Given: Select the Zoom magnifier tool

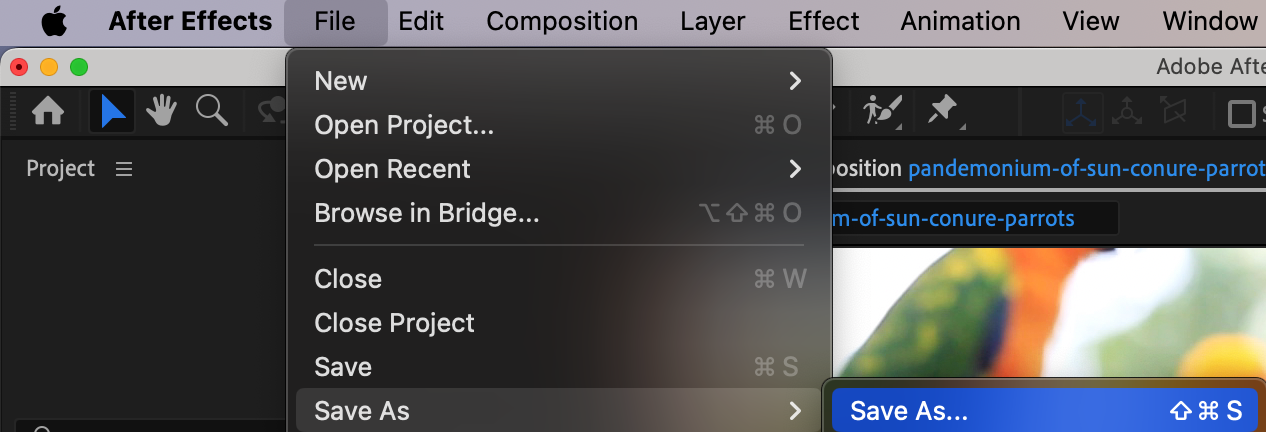Looking at the screenshot, I should 211,111.
